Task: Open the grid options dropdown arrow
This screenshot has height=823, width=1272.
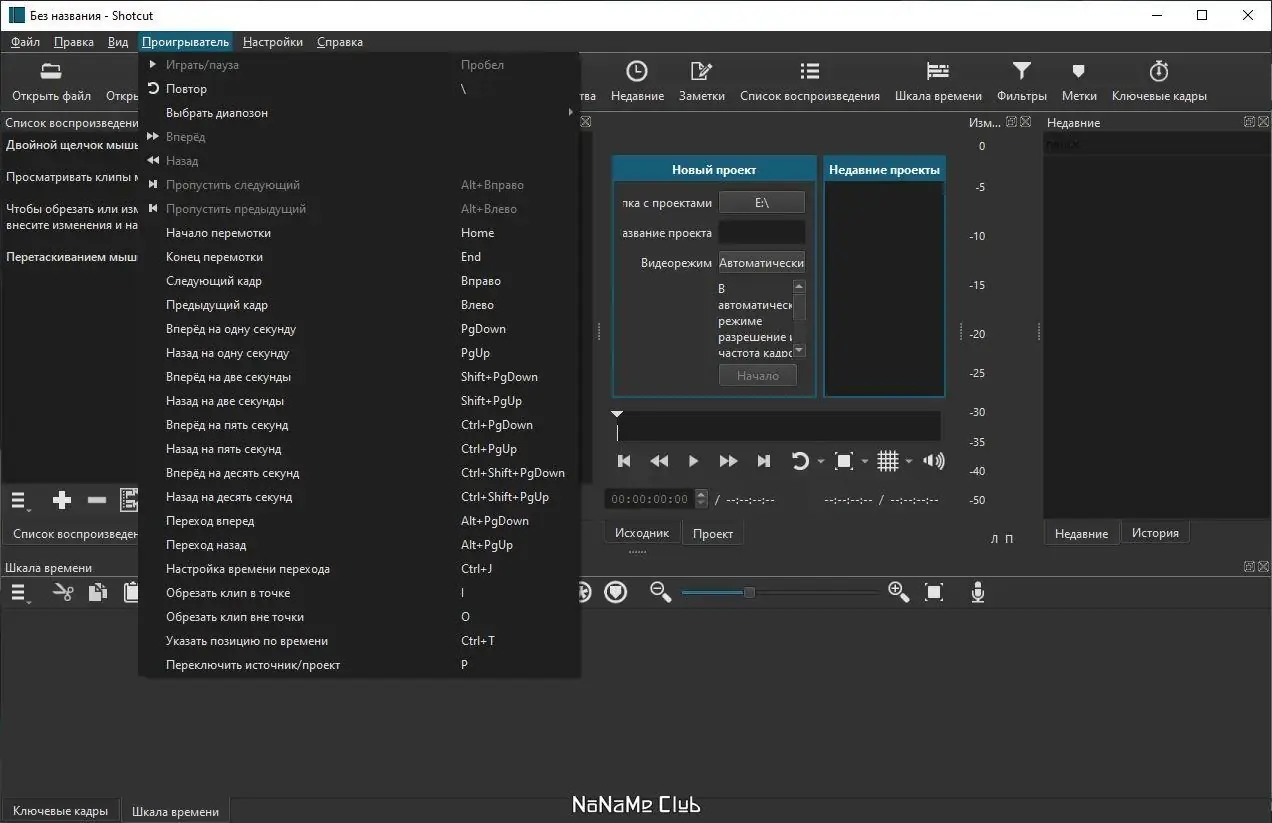Action: [x=909, y=462]
